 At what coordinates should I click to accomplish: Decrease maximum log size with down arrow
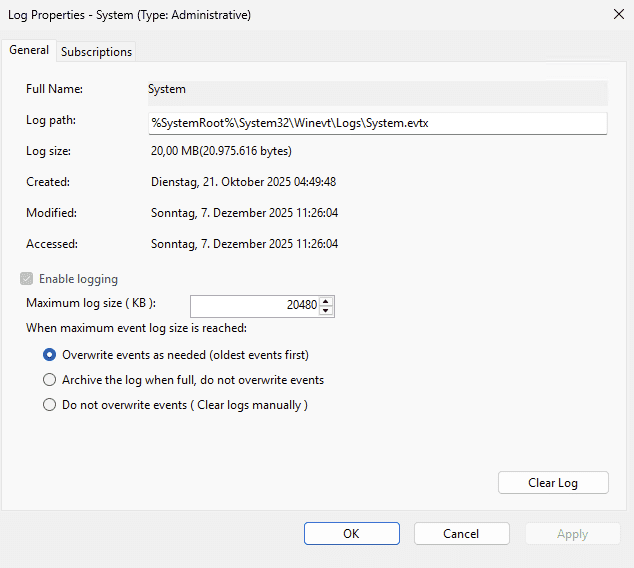pyautogui.click(x=326, y=311)
